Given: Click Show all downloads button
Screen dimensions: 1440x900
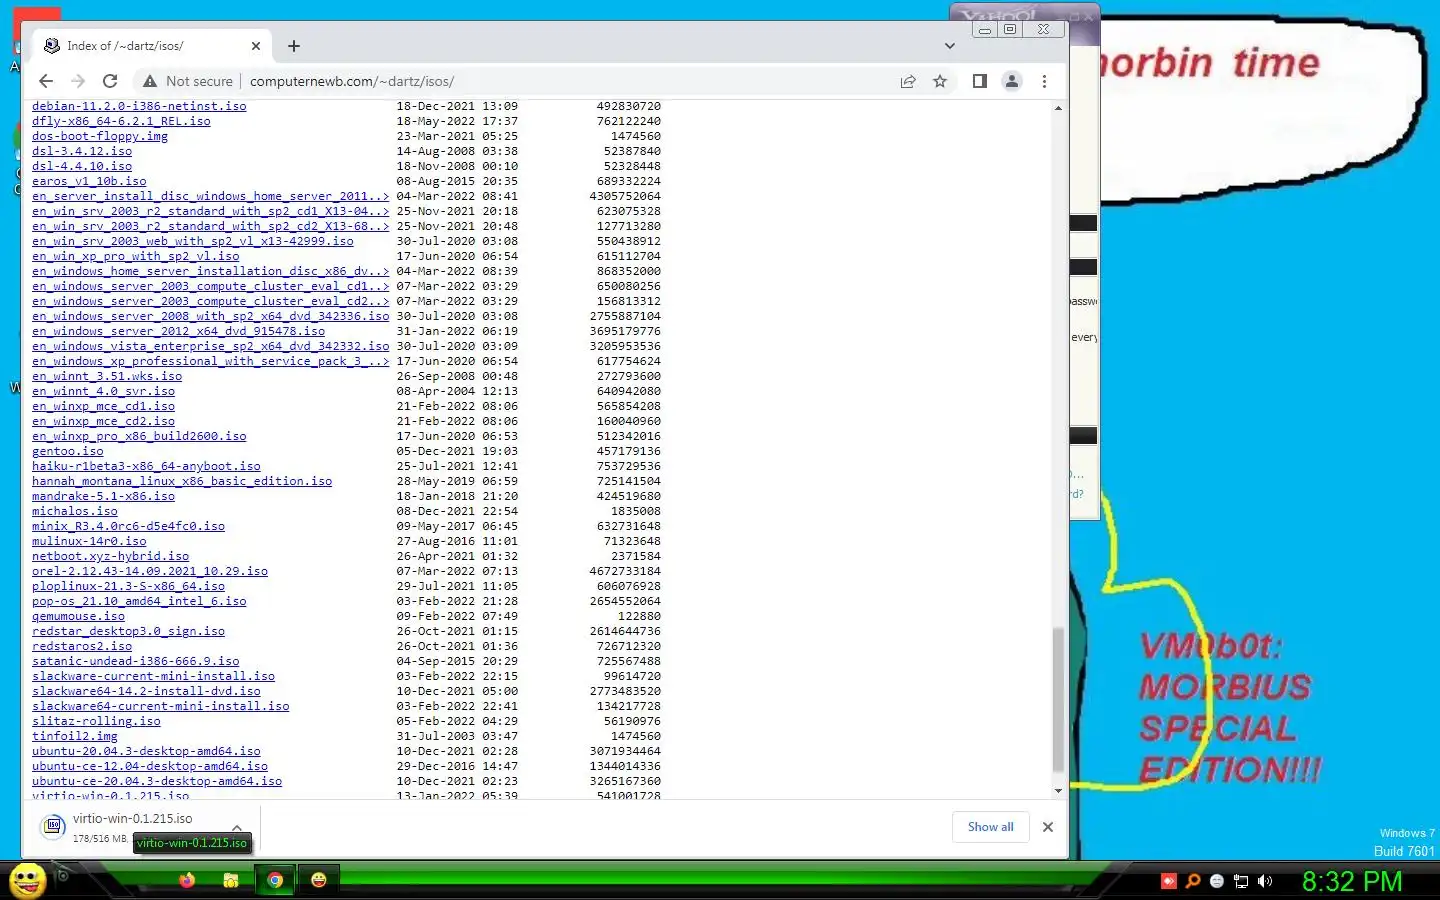Looking at the screenshot, I should (991, 827).
